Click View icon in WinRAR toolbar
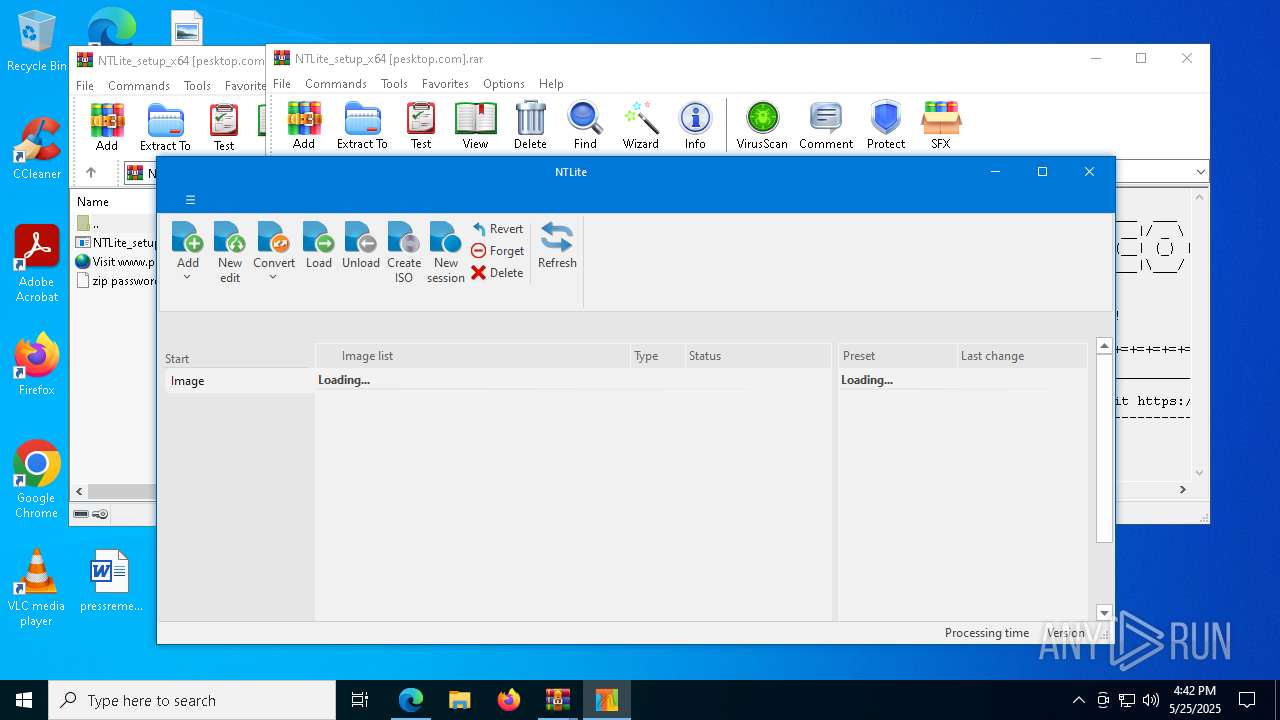This screenshot has width=1280, height=720. 475,118
